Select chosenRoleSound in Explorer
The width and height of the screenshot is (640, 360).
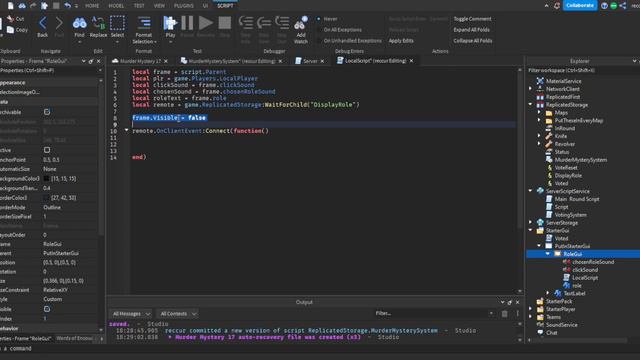[x=593, y=262]
